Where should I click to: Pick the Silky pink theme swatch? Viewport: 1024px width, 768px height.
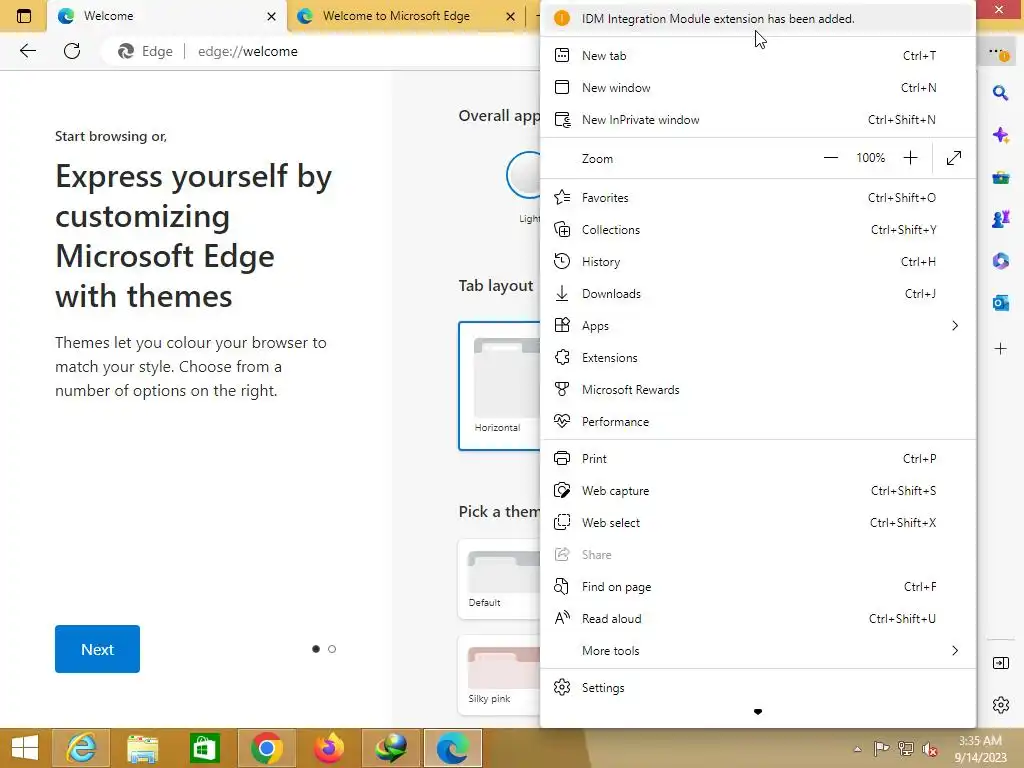click(x=500, y=675)
